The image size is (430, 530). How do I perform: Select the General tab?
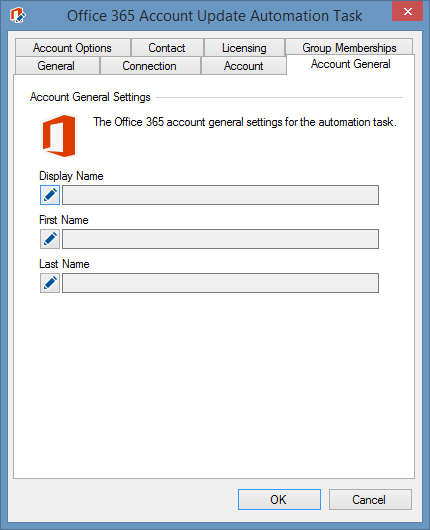tap(56, 66)
